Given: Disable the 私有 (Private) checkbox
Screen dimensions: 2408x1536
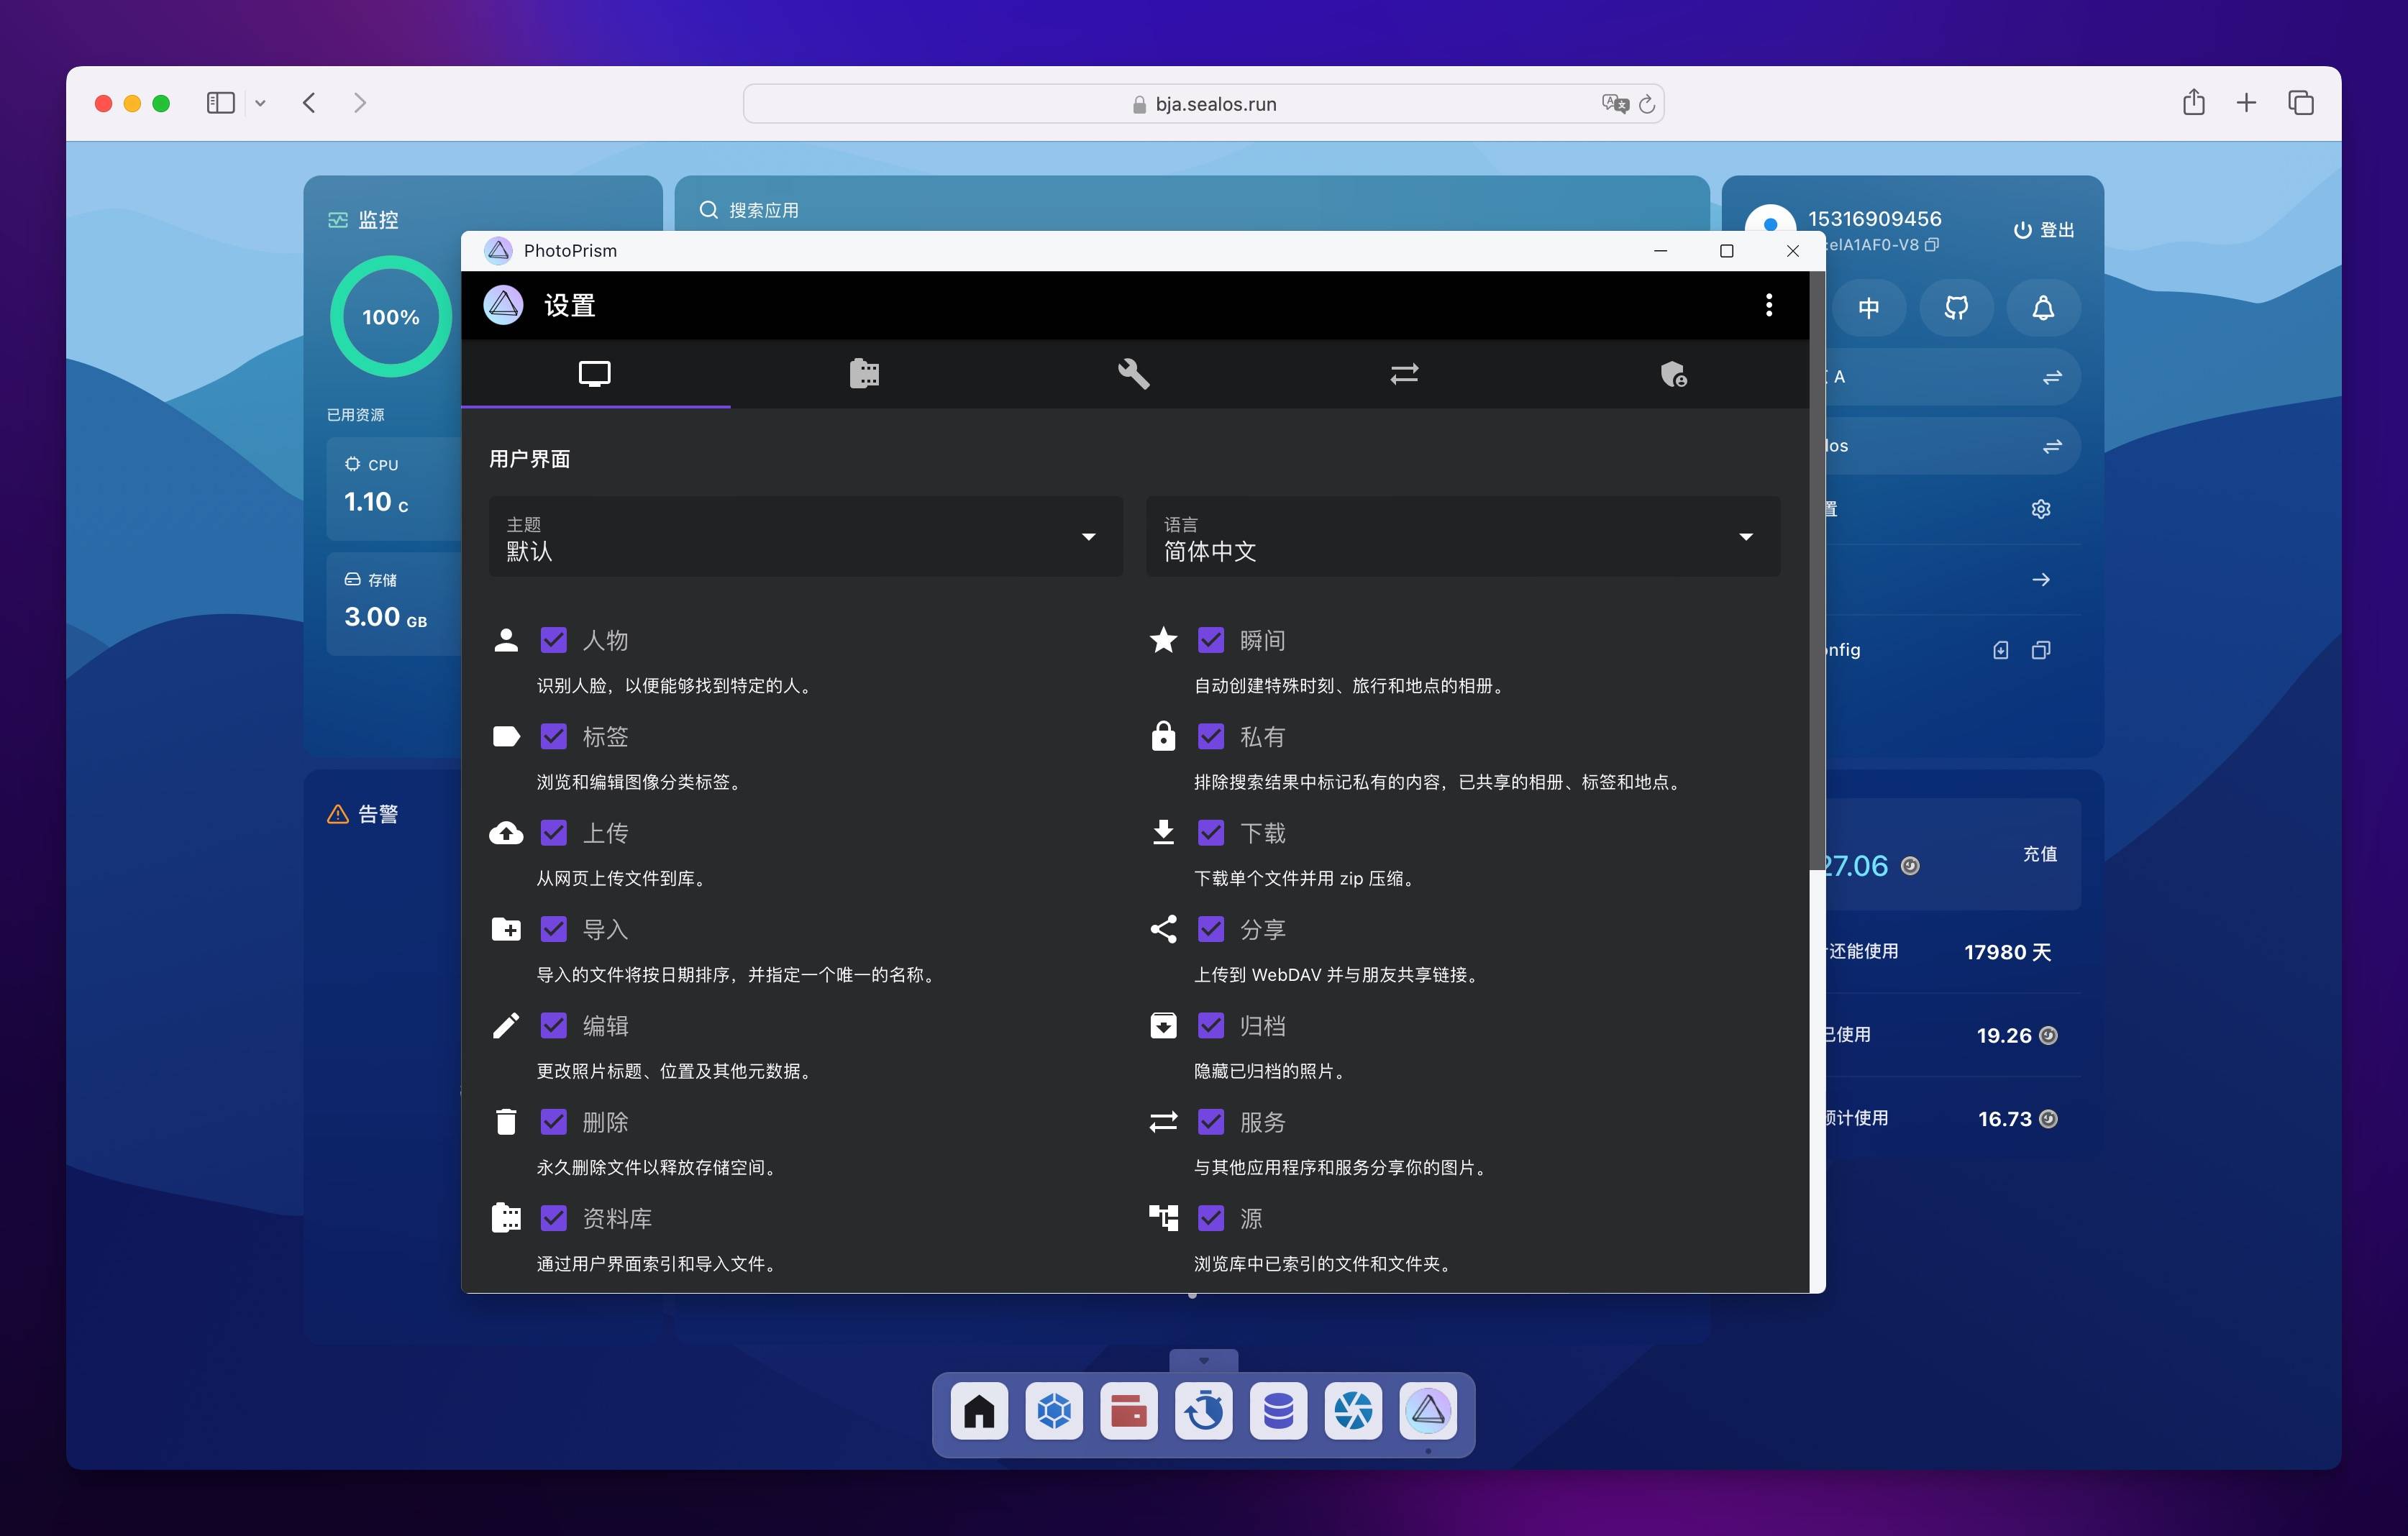Looking at the screenshot, I should tap(1210, 737).
